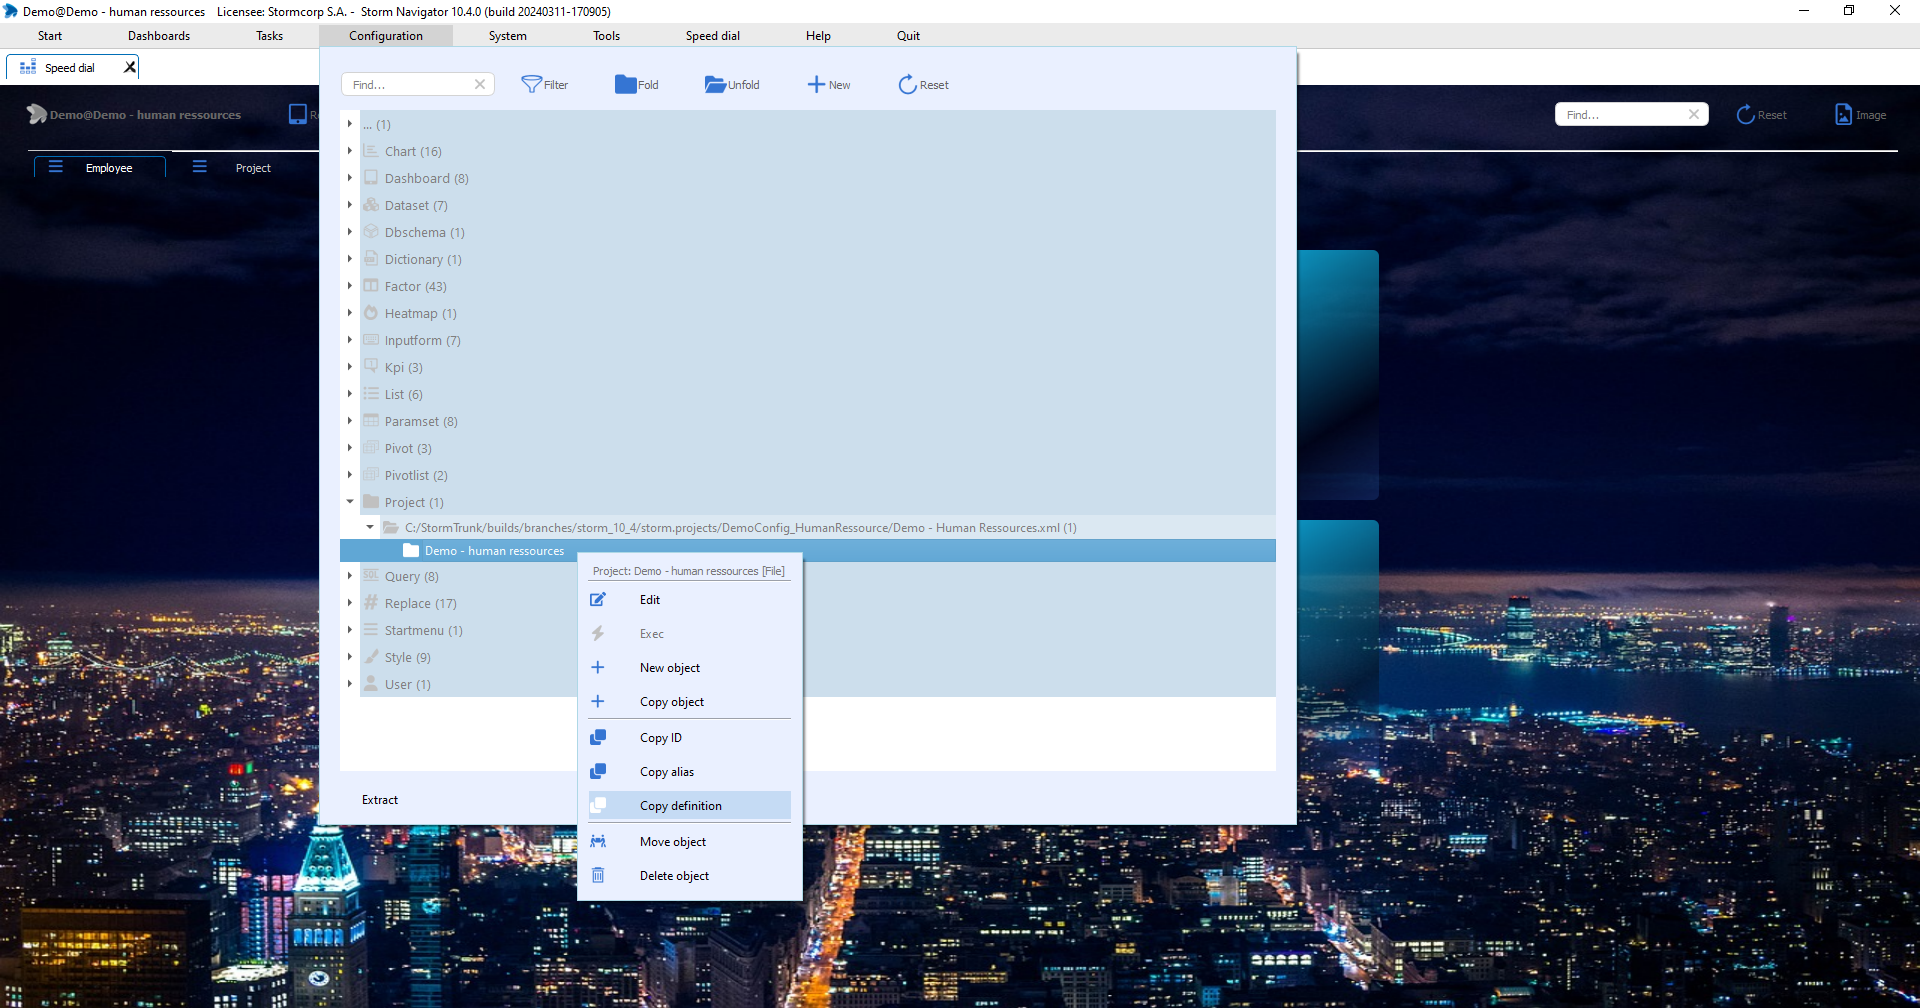Viewport: 1920px width, 1008px height.
Task: Click the Kpi type icon in tree
Action: (x=371, y=367)
